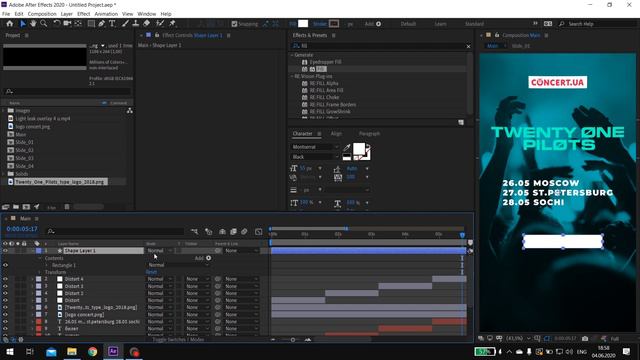Select the Horizontal Type tool
The image size is (640, 360).
click(x=112, y=24)
